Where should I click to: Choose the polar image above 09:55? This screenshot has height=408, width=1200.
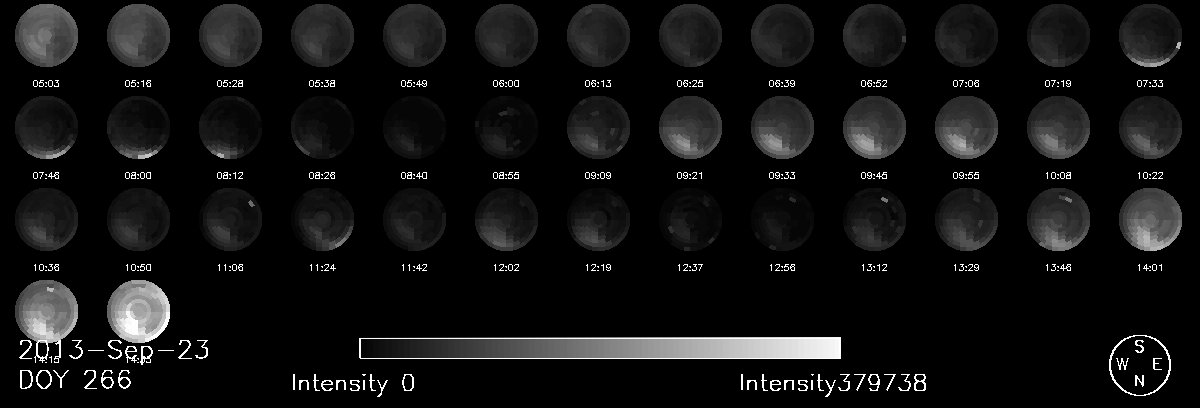point(967,128)
